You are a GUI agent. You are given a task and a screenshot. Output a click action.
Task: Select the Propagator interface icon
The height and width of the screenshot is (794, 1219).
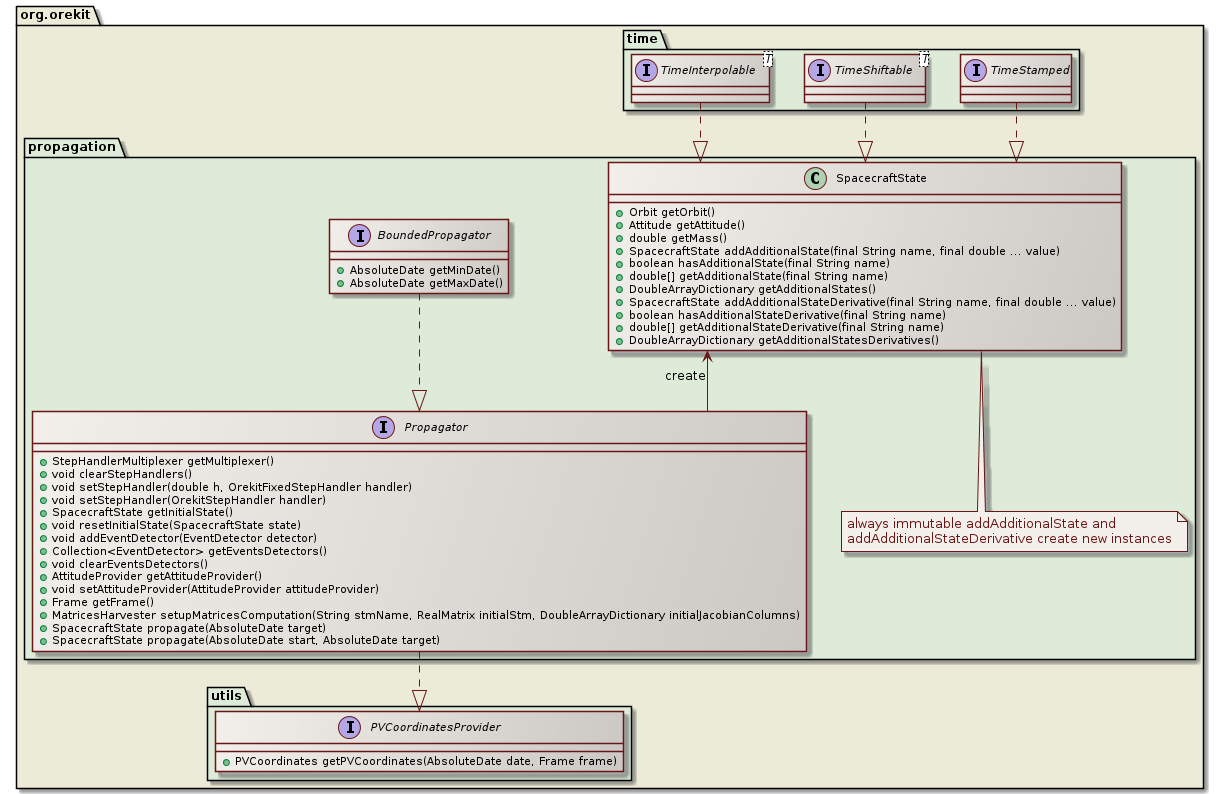383,427
